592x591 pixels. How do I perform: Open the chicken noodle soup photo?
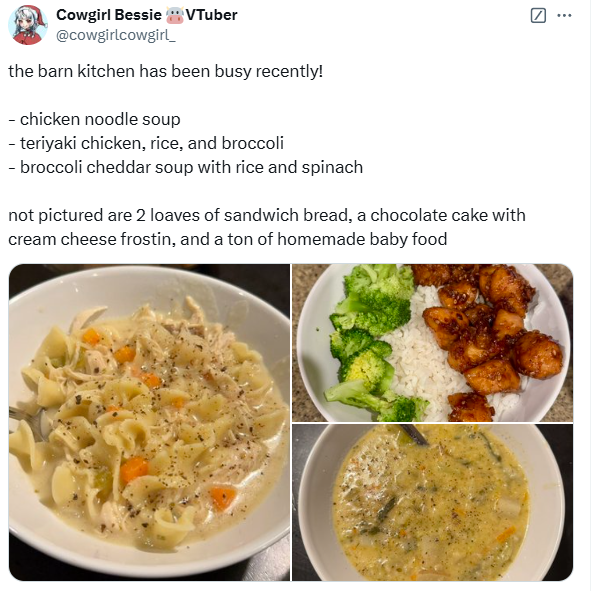(x=150, y=422)
